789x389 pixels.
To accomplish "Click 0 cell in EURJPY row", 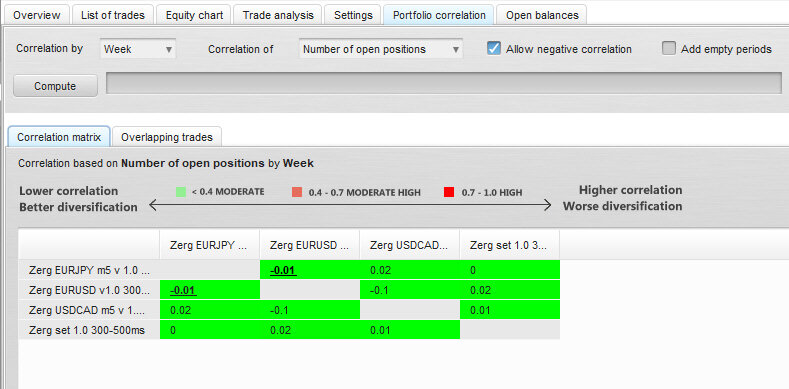I will [x=509, y=270].
